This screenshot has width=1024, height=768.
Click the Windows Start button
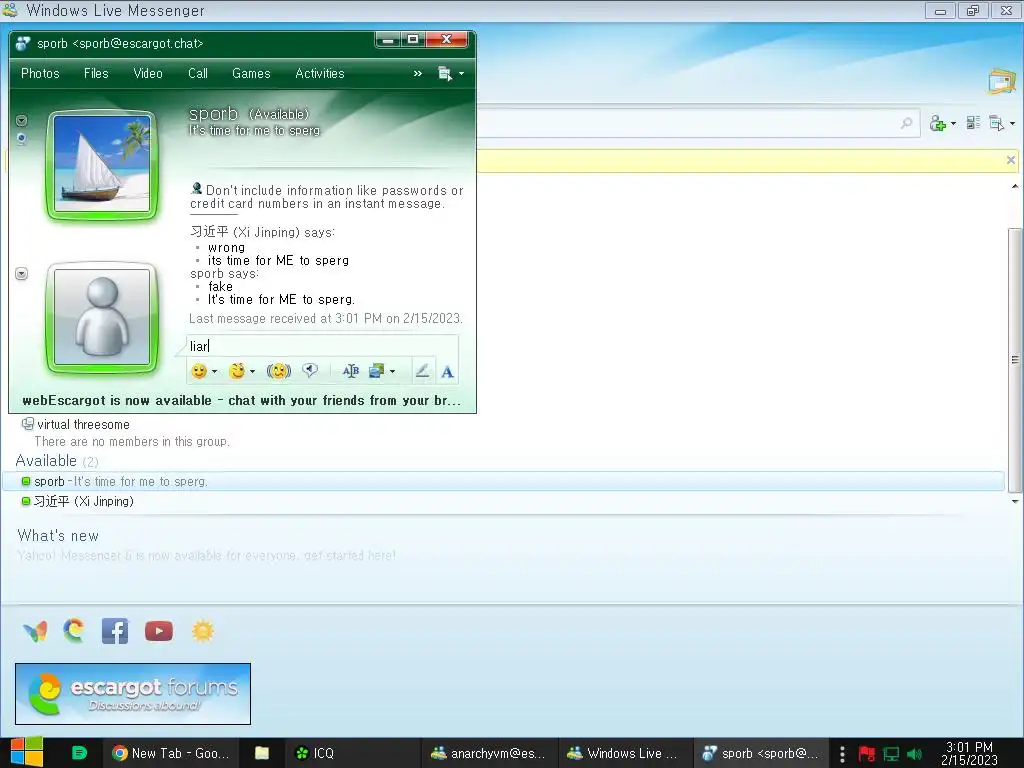point(27,752)
